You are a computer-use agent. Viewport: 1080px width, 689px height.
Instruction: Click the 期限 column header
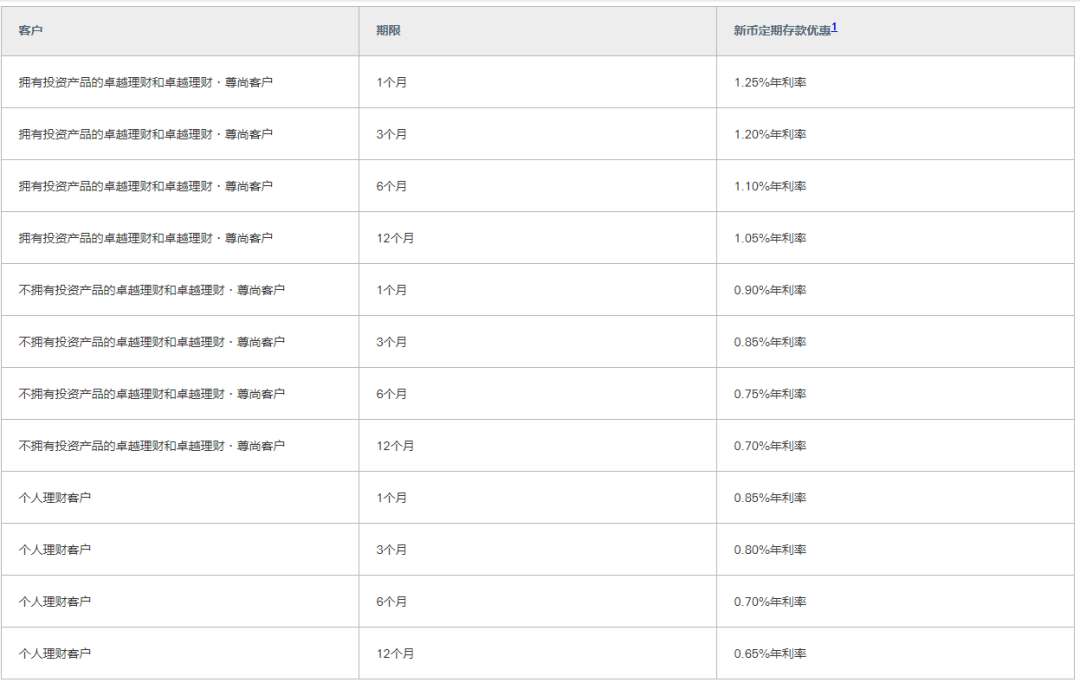388,31
